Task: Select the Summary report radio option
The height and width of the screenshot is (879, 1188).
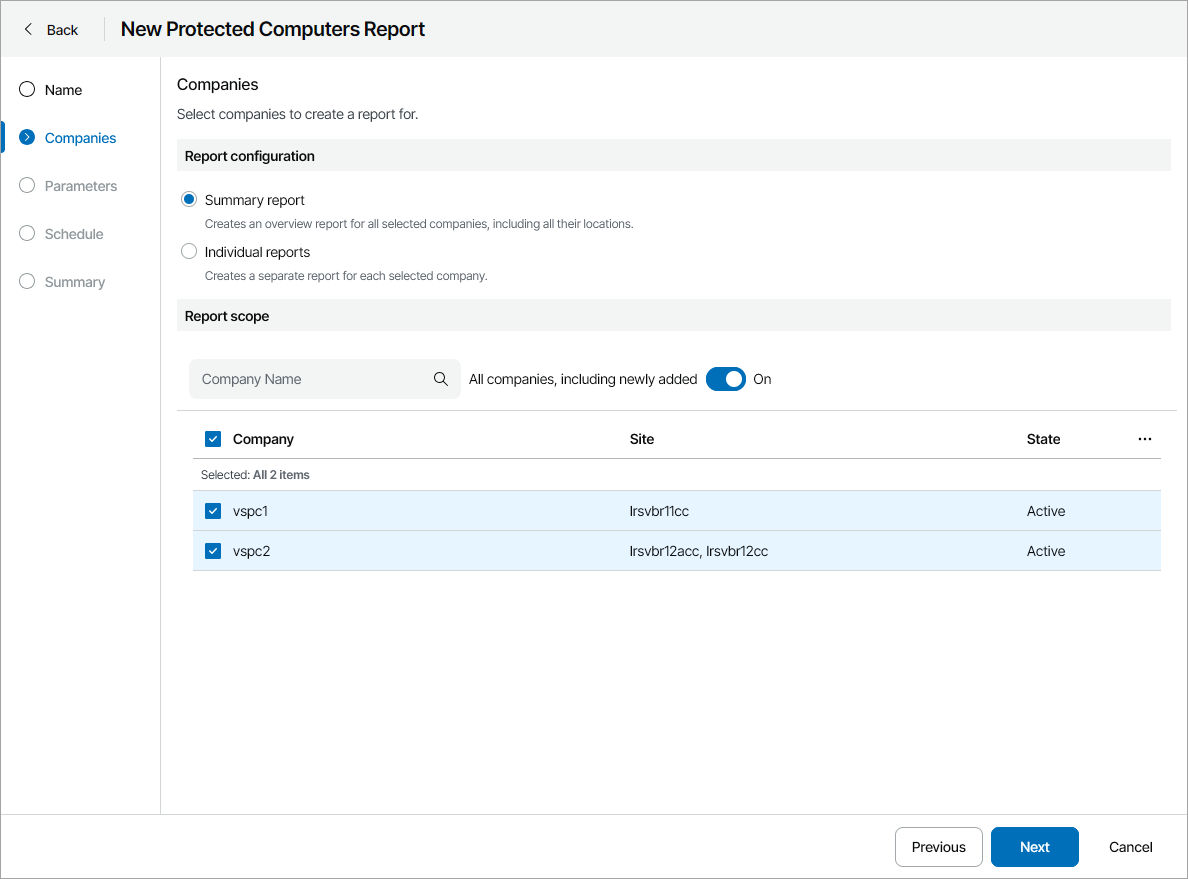Action: 189,200
